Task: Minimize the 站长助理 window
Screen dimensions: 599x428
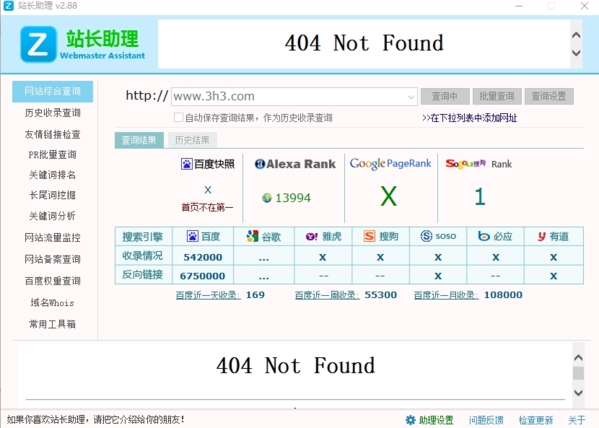Action: pyautogui.click(x=519, y=6)
